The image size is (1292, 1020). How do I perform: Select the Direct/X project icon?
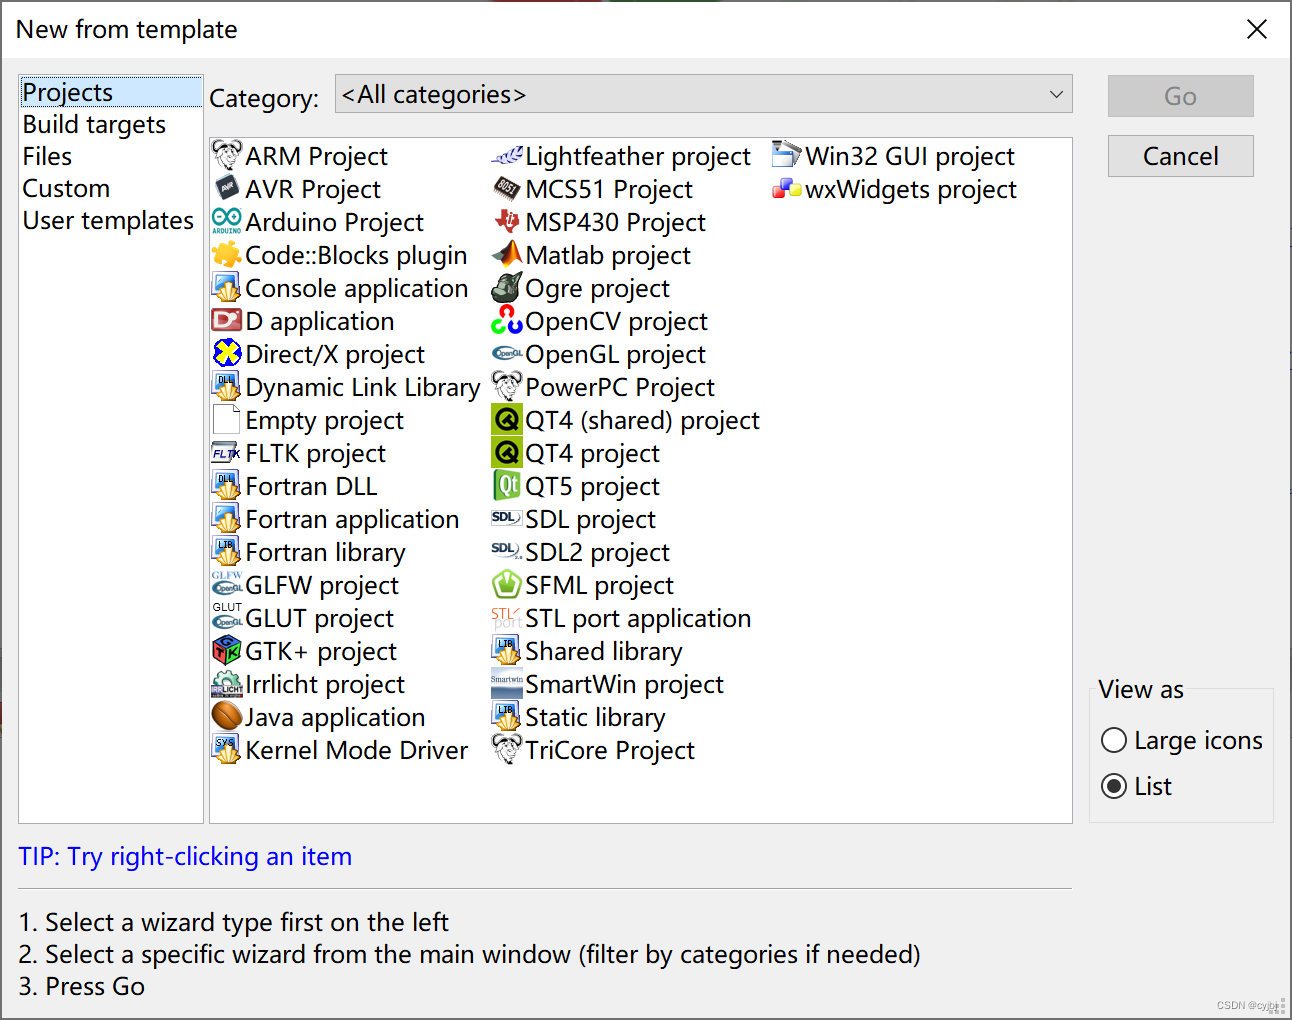[x=227, y=353]
